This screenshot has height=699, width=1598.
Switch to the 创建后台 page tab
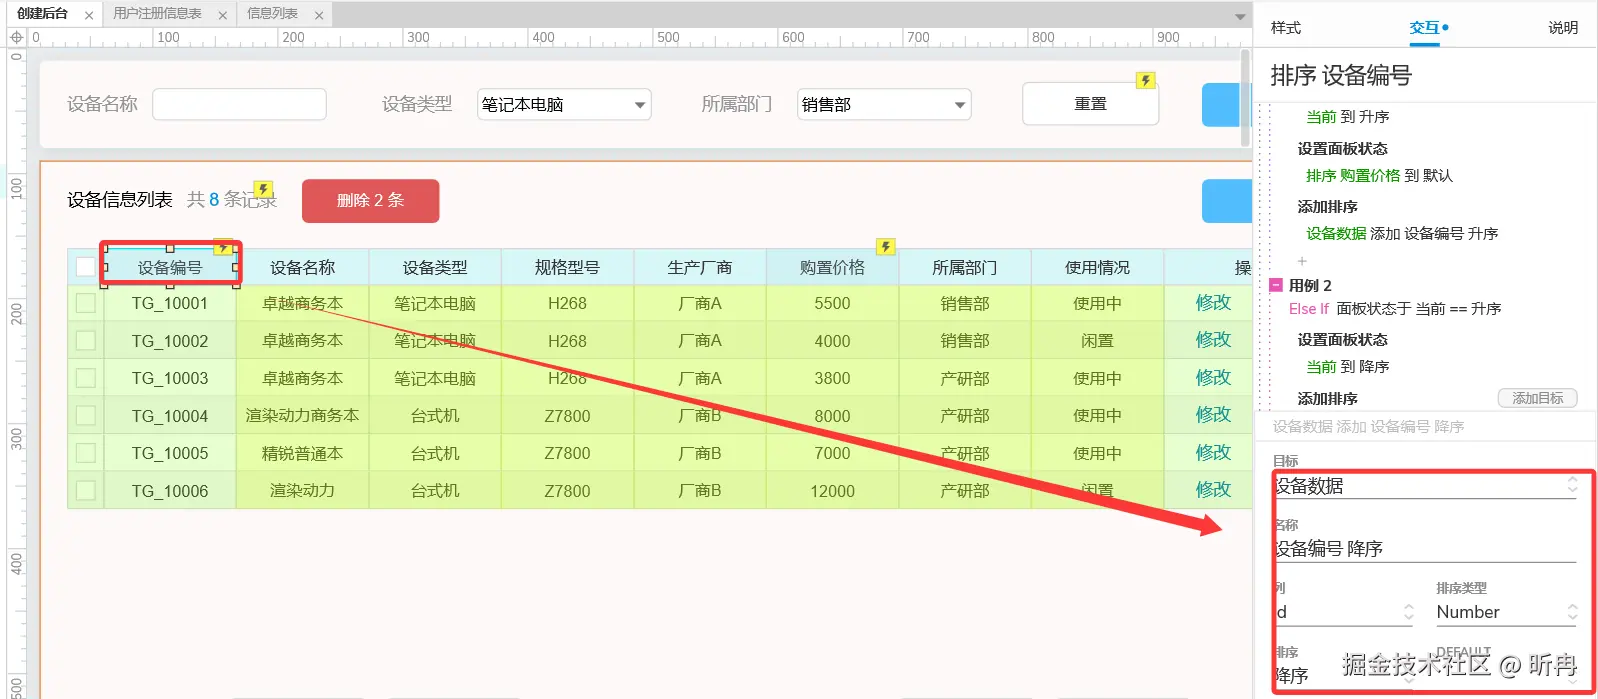[x=42, y=14]
